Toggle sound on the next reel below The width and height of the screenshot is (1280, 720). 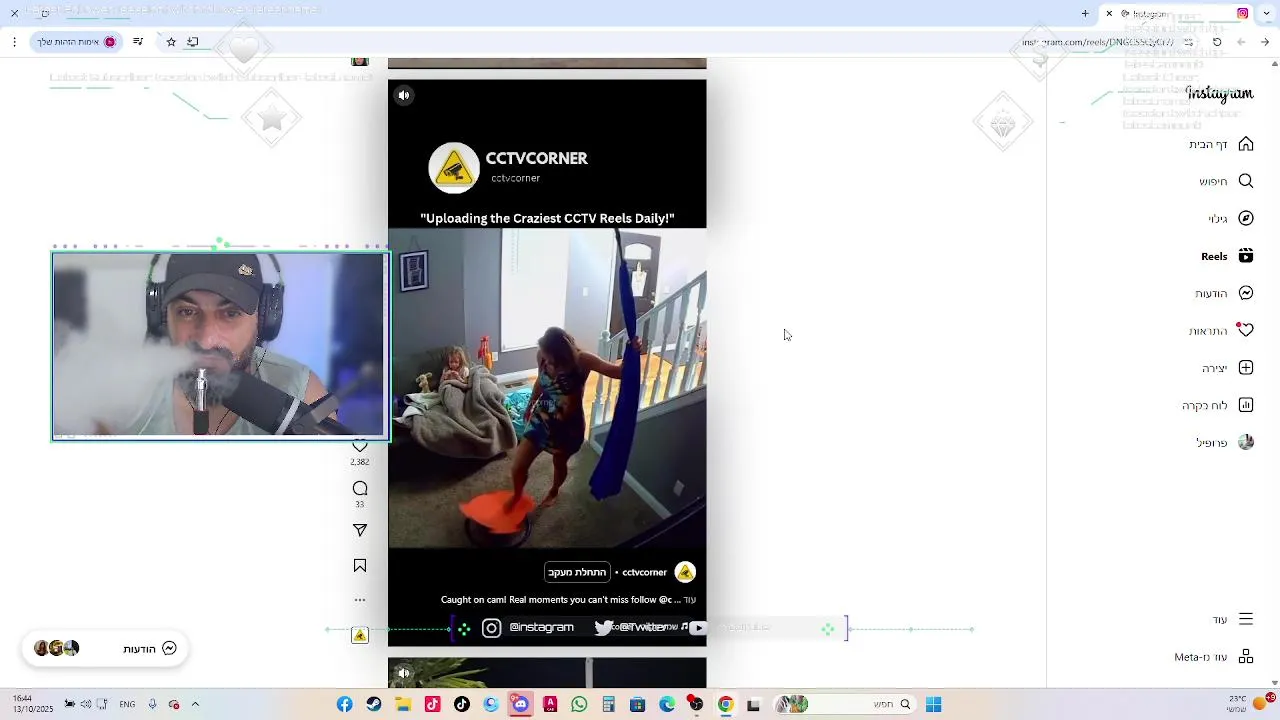(x=403, y=673)
